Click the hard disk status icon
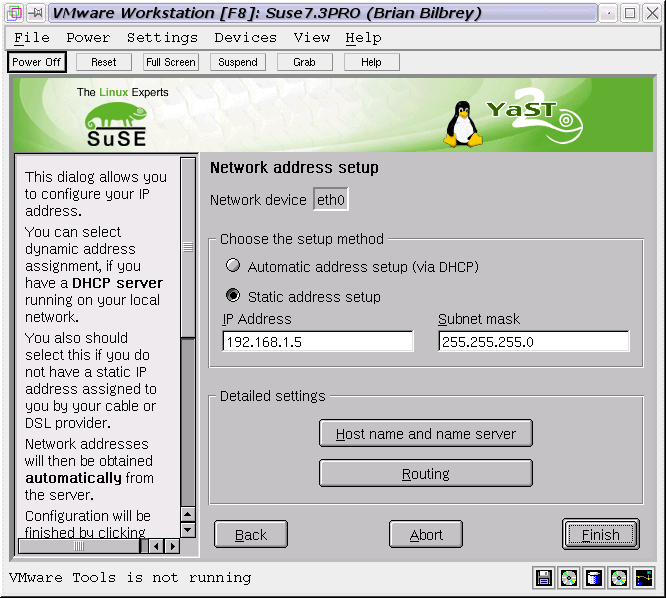 pyautogui.click(x=594, y=578)
